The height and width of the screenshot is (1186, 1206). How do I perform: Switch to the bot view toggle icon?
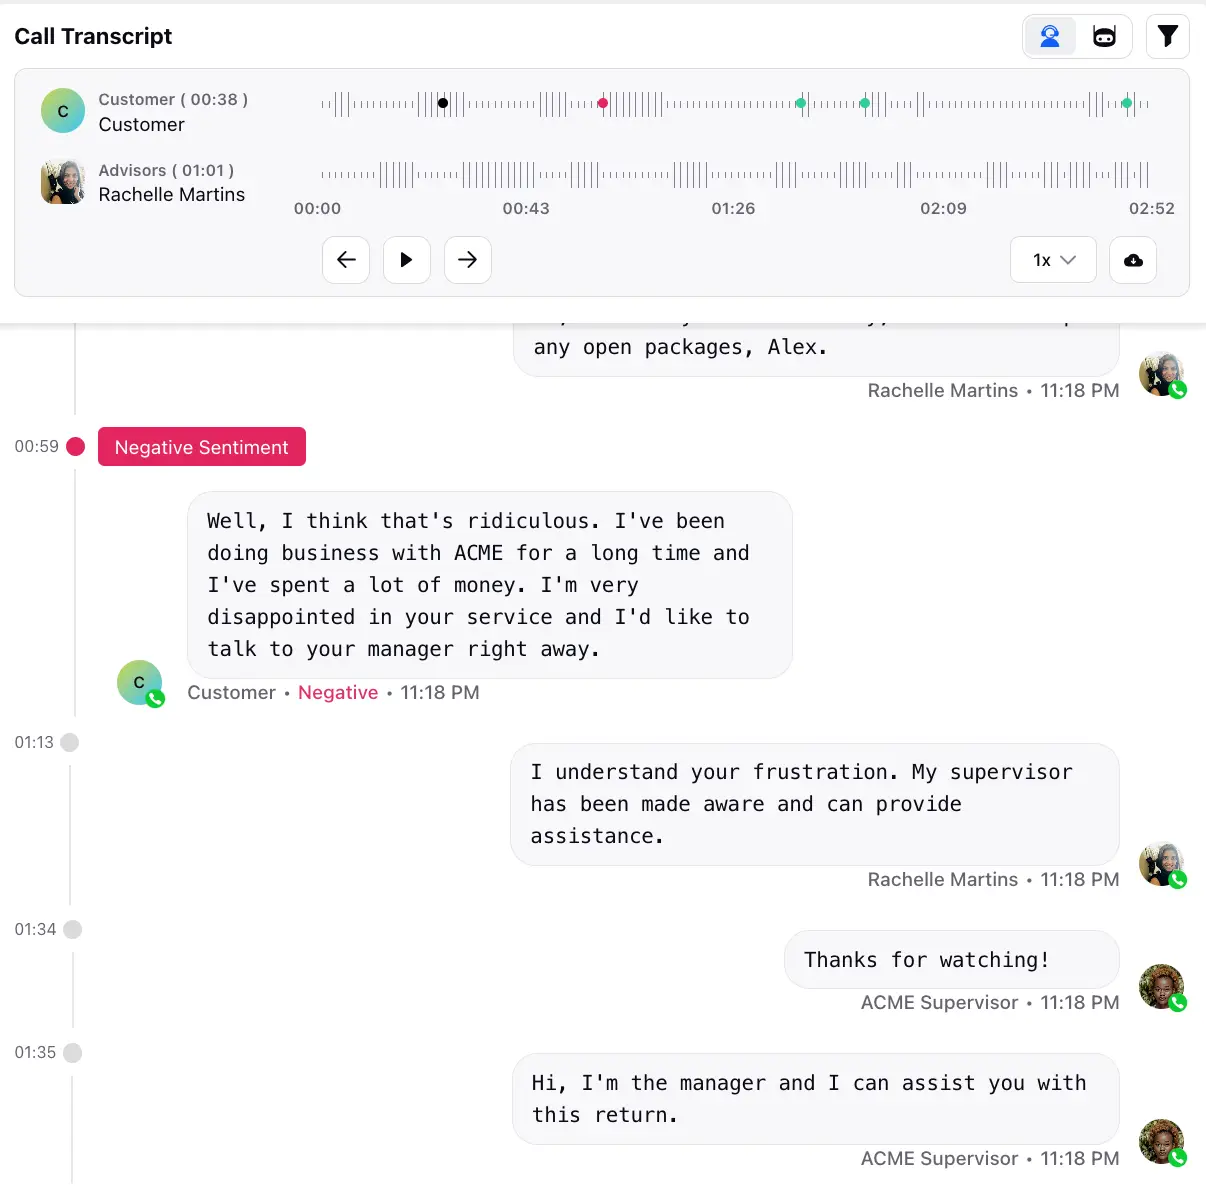tap(1104, 37)
